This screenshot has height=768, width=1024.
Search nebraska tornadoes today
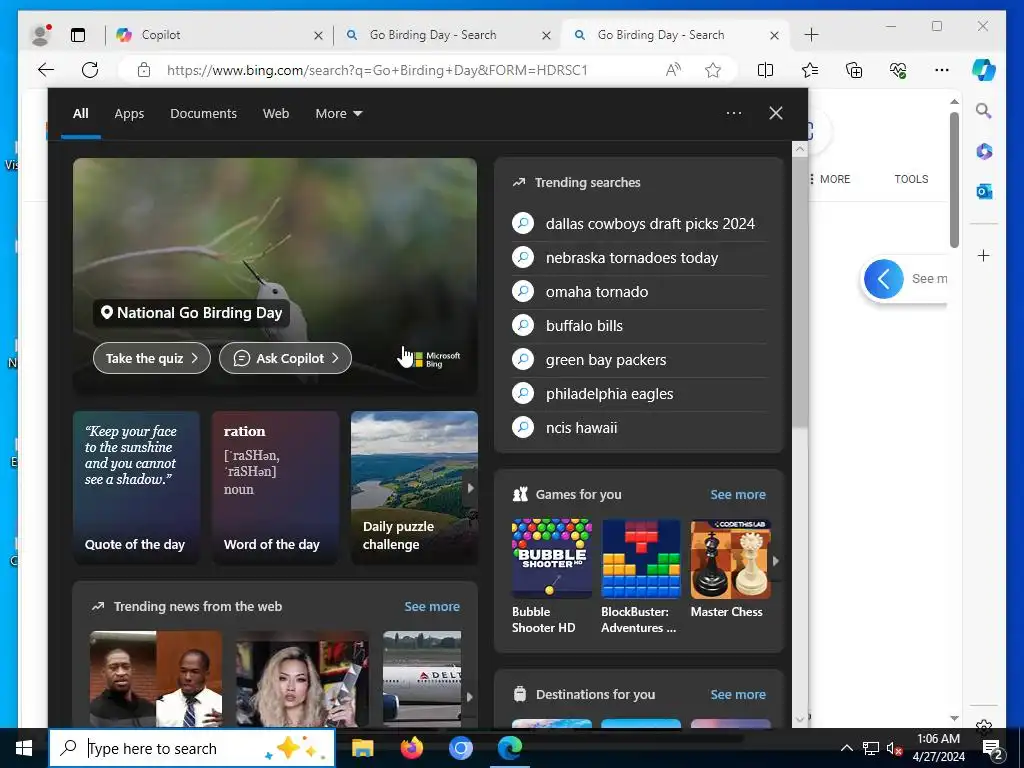click(x=639, y=258)
